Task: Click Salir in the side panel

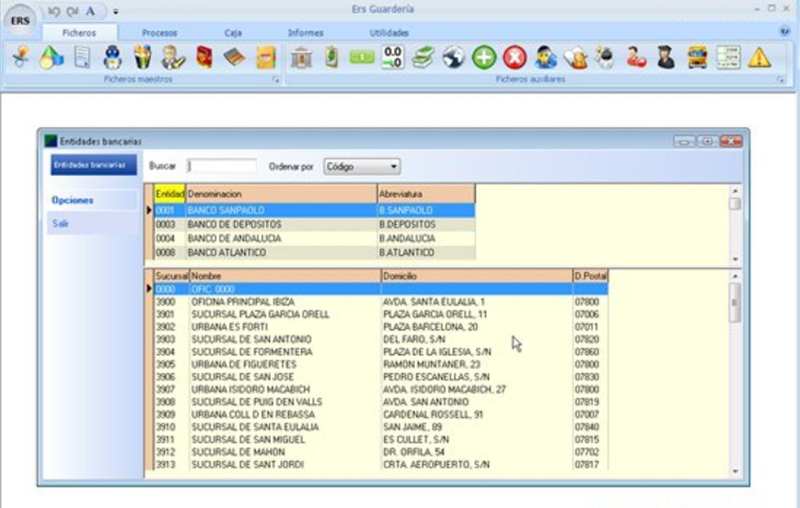Action: pos(61,224)
